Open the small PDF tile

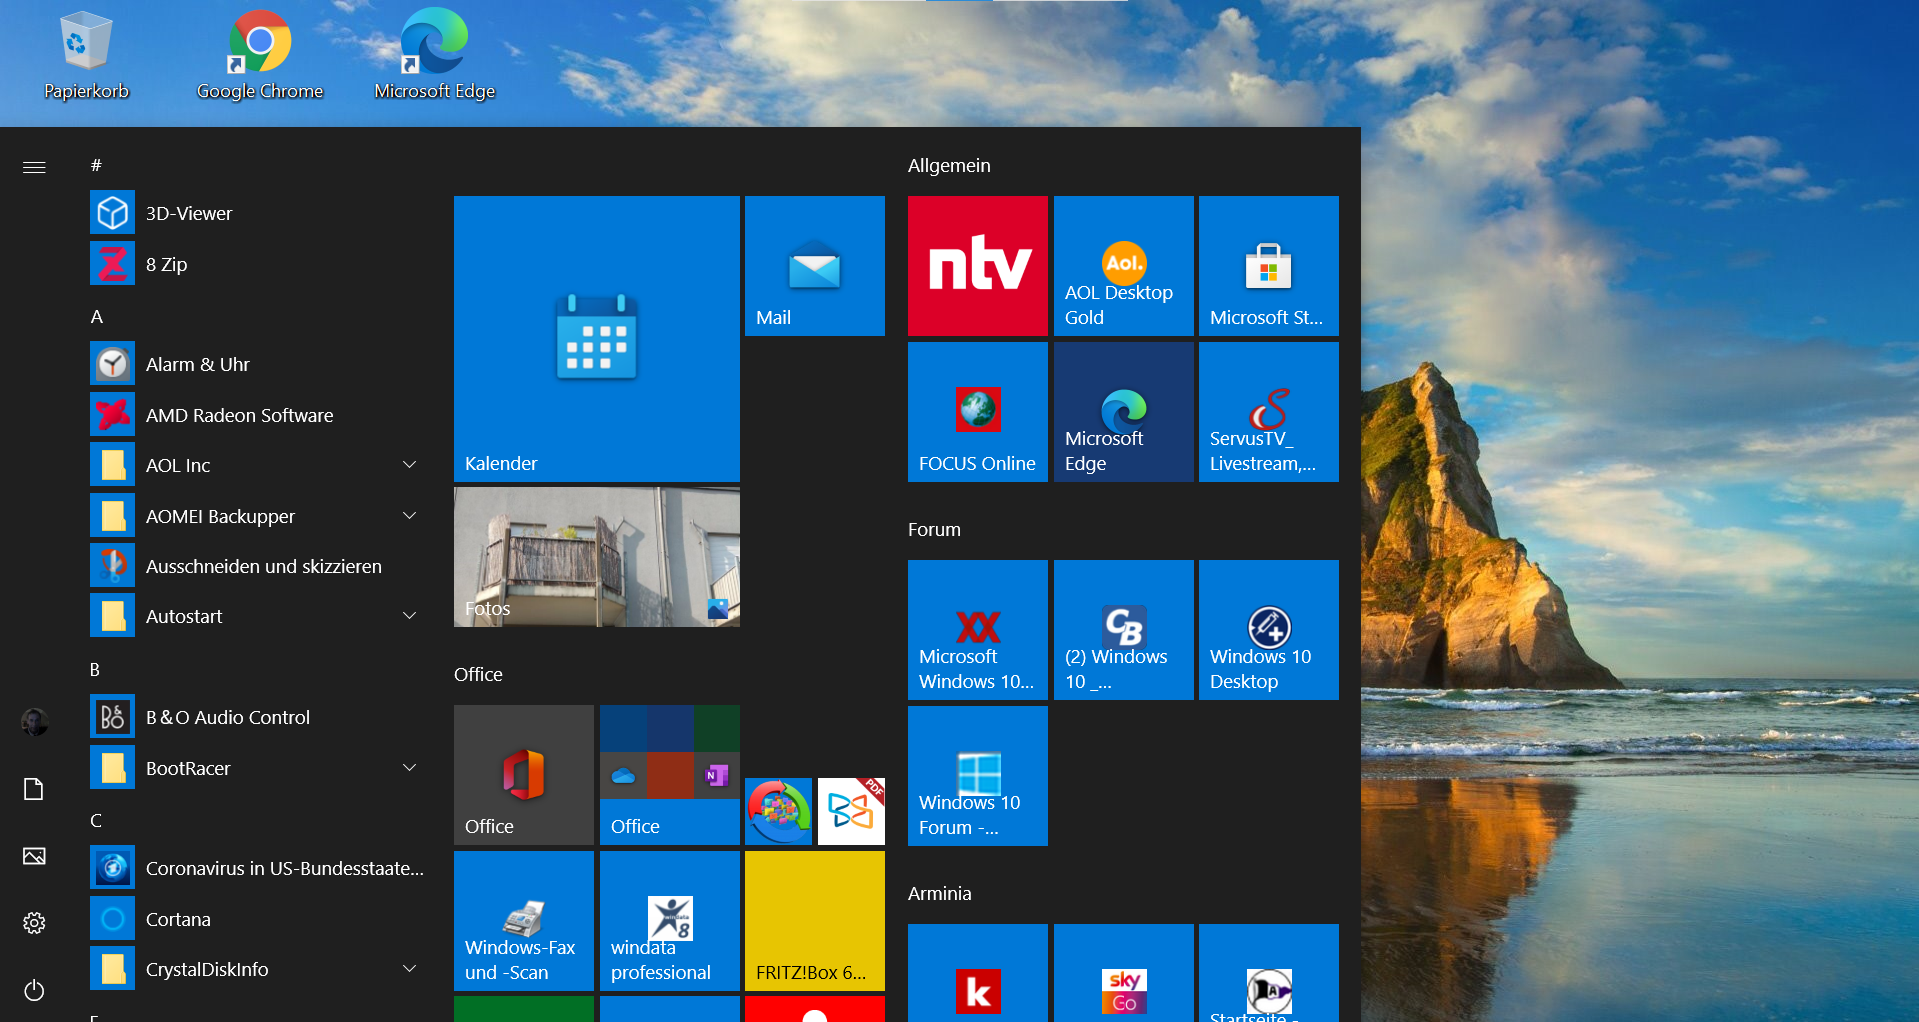(851, 811)
